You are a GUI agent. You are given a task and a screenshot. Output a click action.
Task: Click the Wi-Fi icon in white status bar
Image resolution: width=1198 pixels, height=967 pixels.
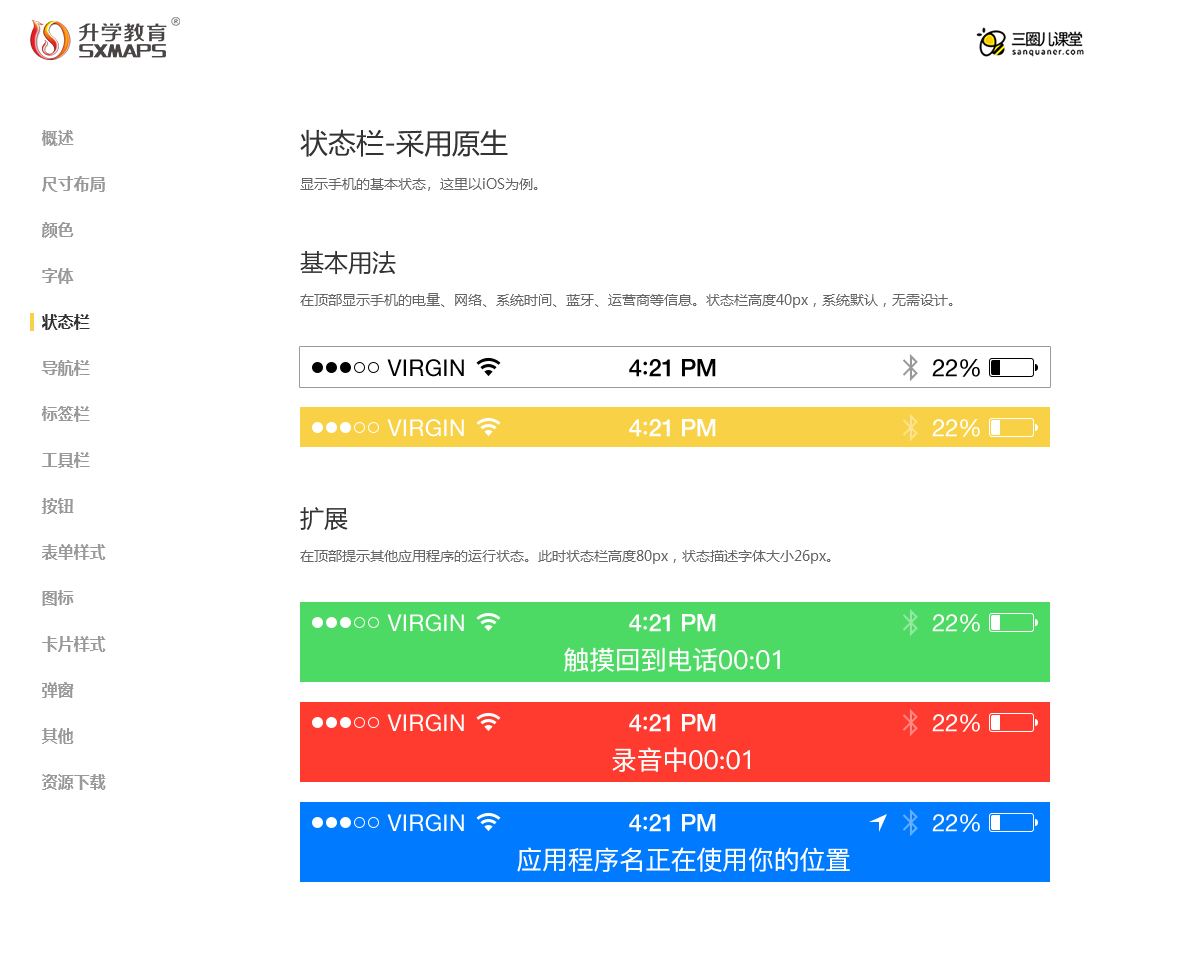489,367
